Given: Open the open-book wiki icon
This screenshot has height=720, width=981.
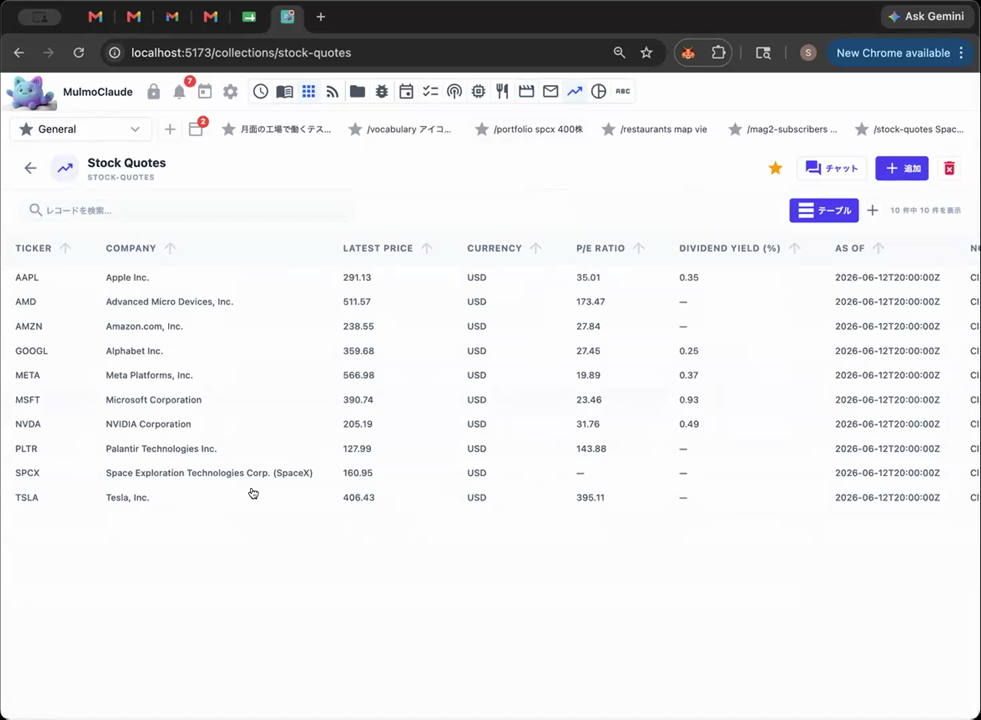Looking at the screenshot, I should pyautogui.click(x=285, y=91).
